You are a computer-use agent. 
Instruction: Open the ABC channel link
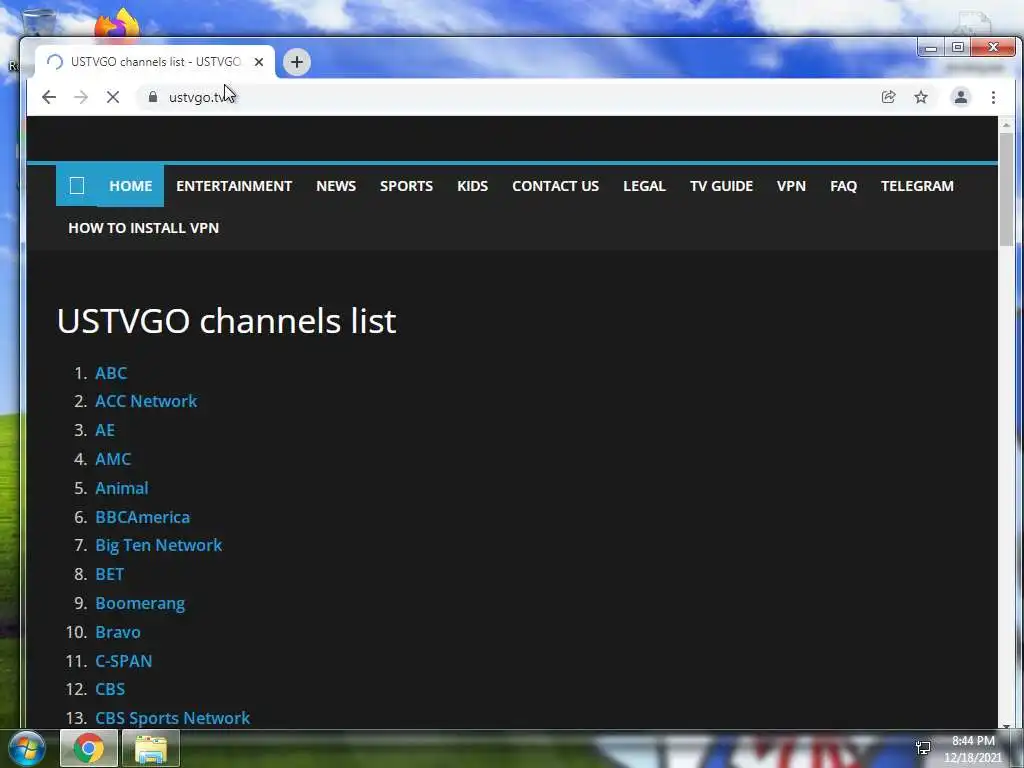click(111, 373)
